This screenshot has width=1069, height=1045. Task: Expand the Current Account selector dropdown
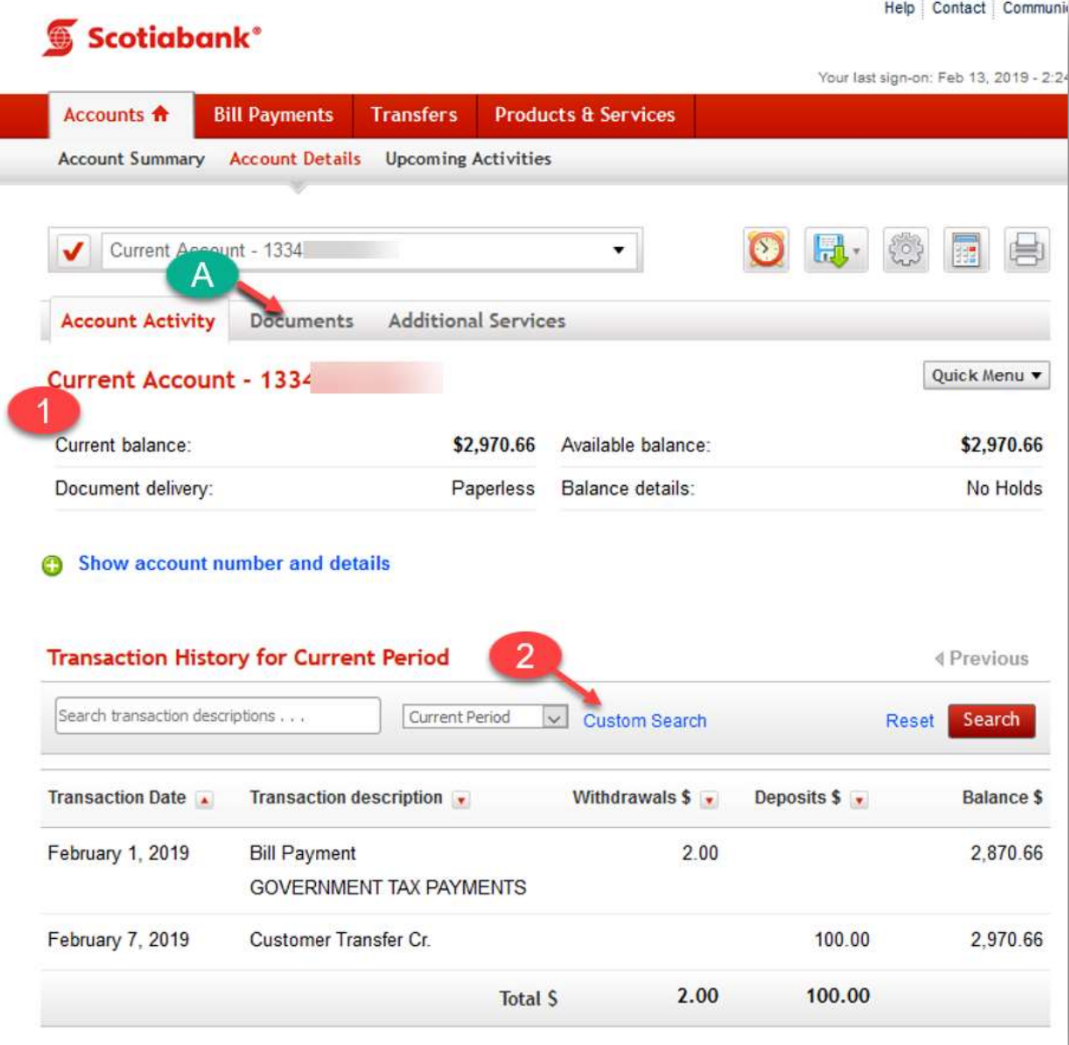[369, 250]
